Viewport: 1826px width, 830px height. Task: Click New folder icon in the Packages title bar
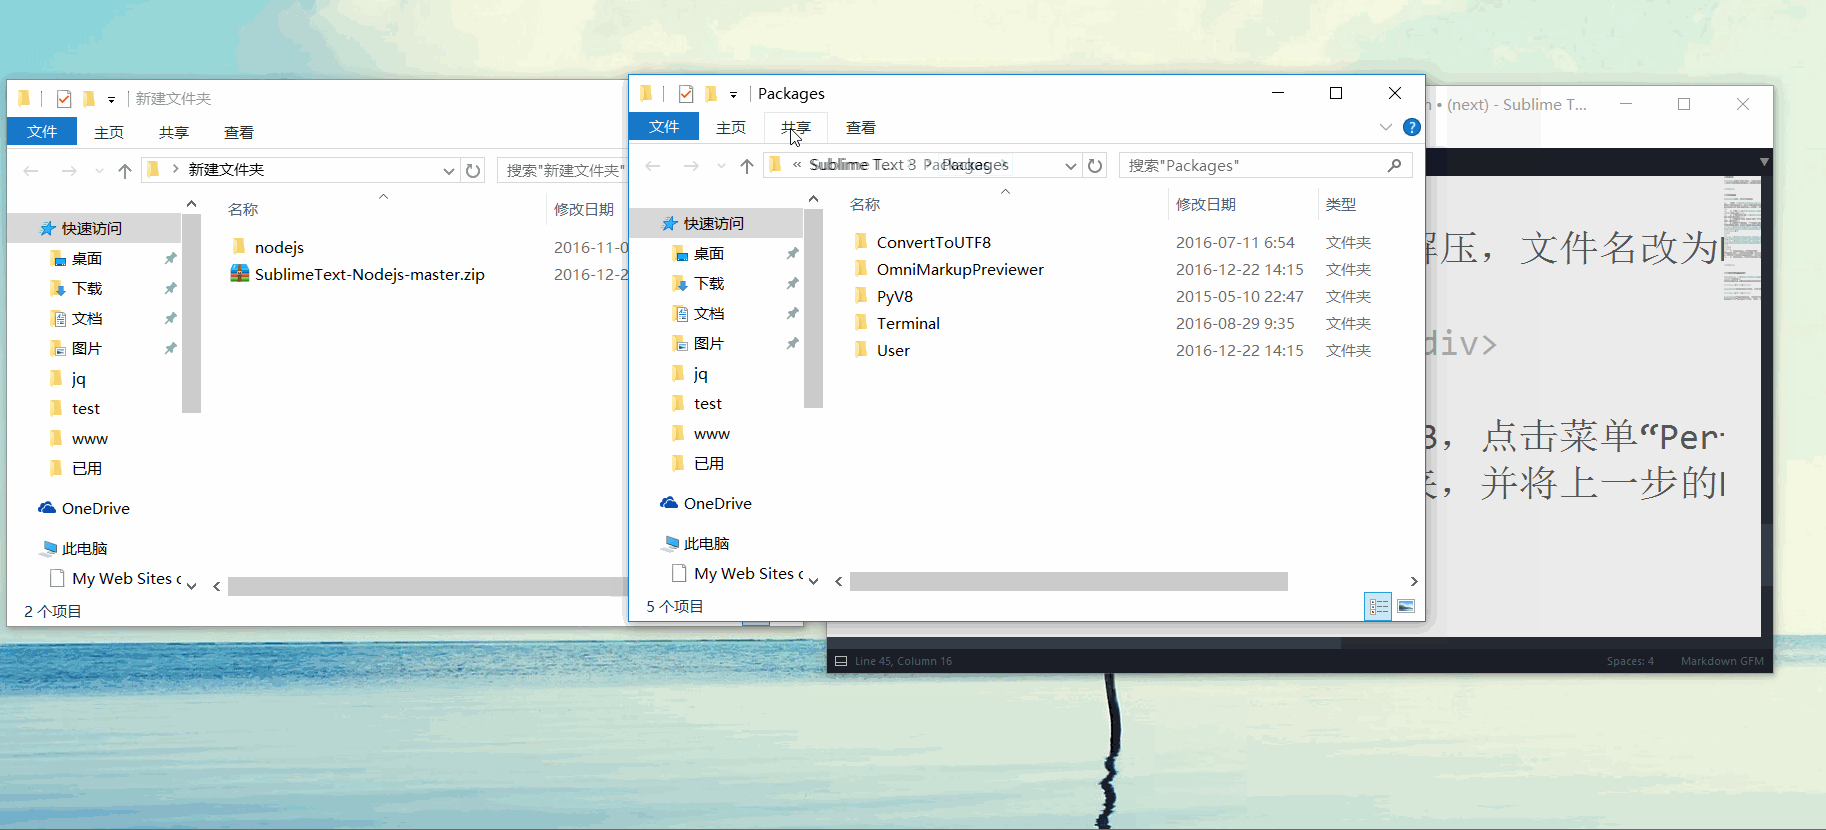711,94
